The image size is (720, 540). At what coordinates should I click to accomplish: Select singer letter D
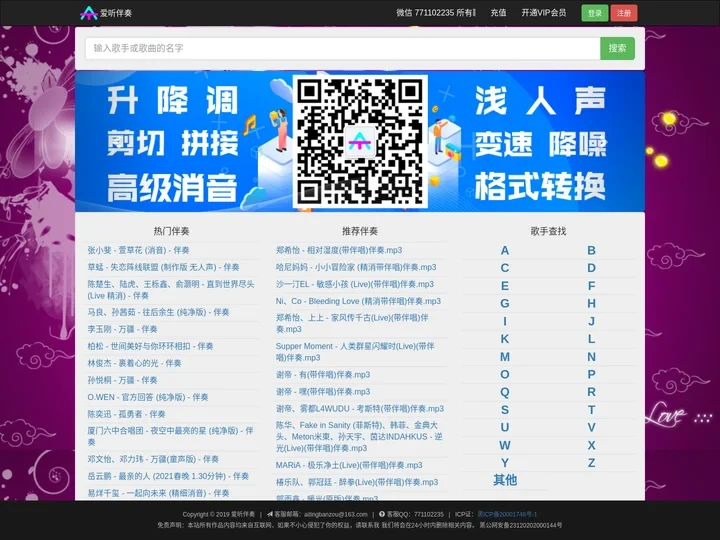591,268
